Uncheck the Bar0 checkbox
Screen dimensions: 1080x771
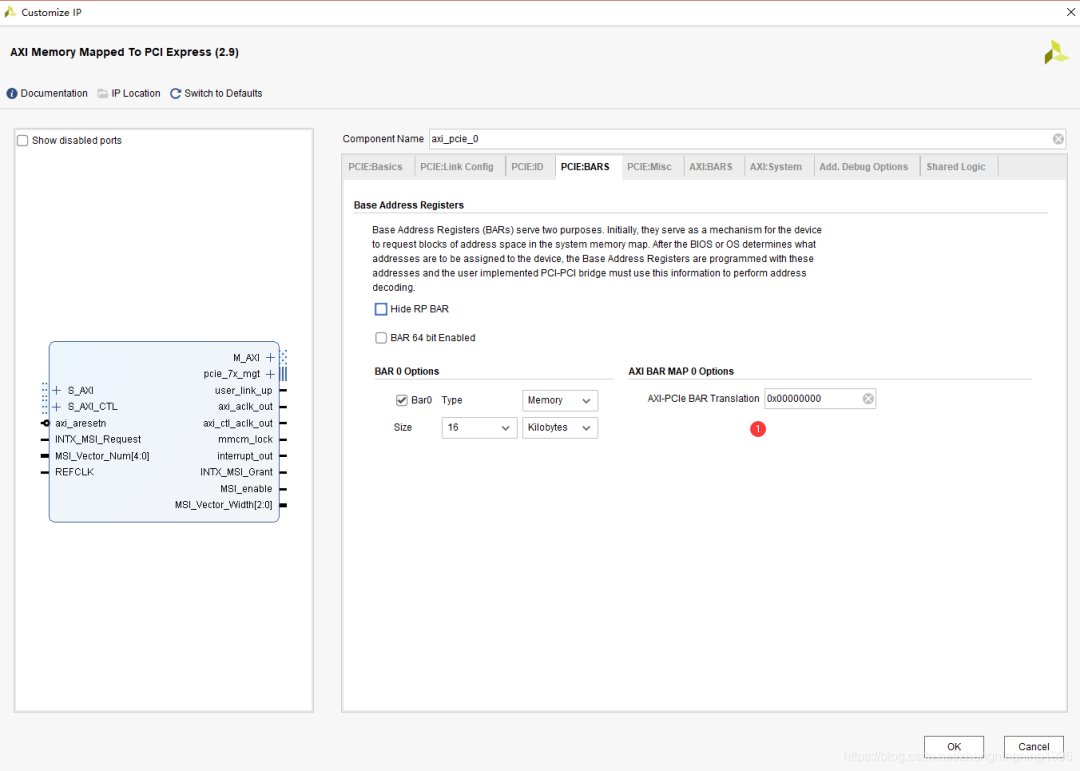[x=402, y=400]
